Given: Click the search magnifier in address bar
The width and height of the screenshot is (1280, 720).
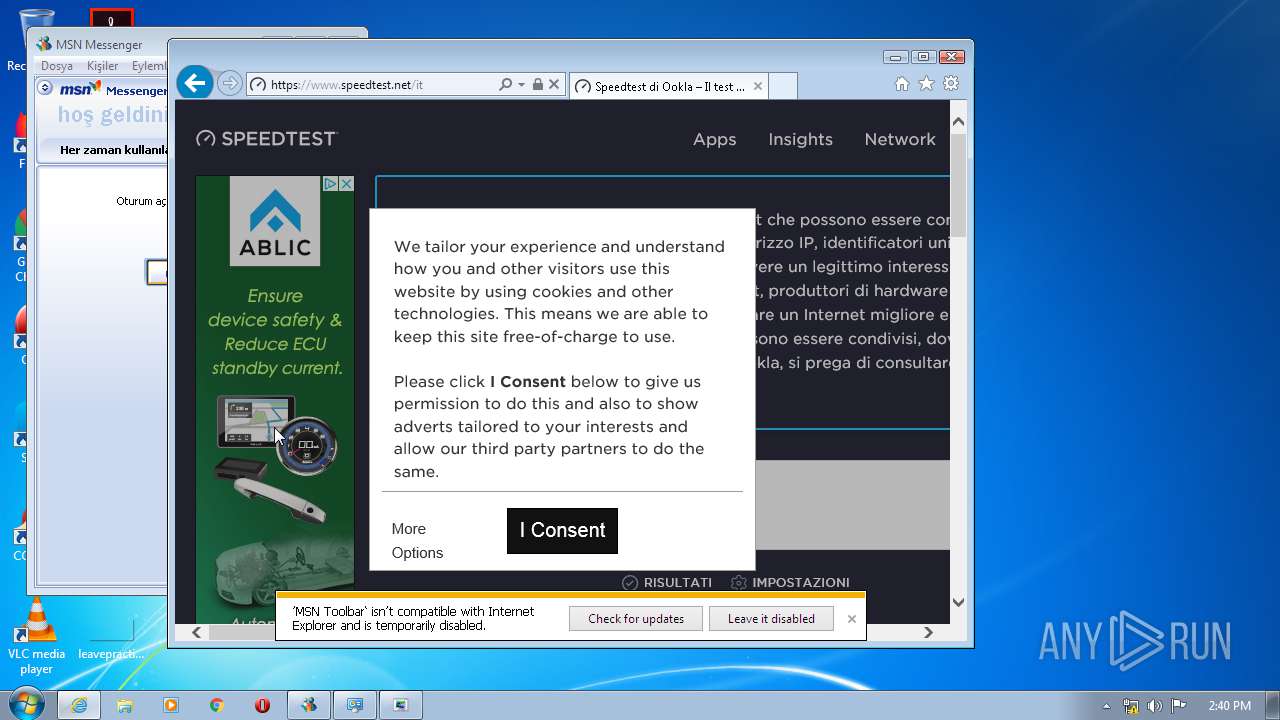Looking at the screenshot, I should click(505, 85).
